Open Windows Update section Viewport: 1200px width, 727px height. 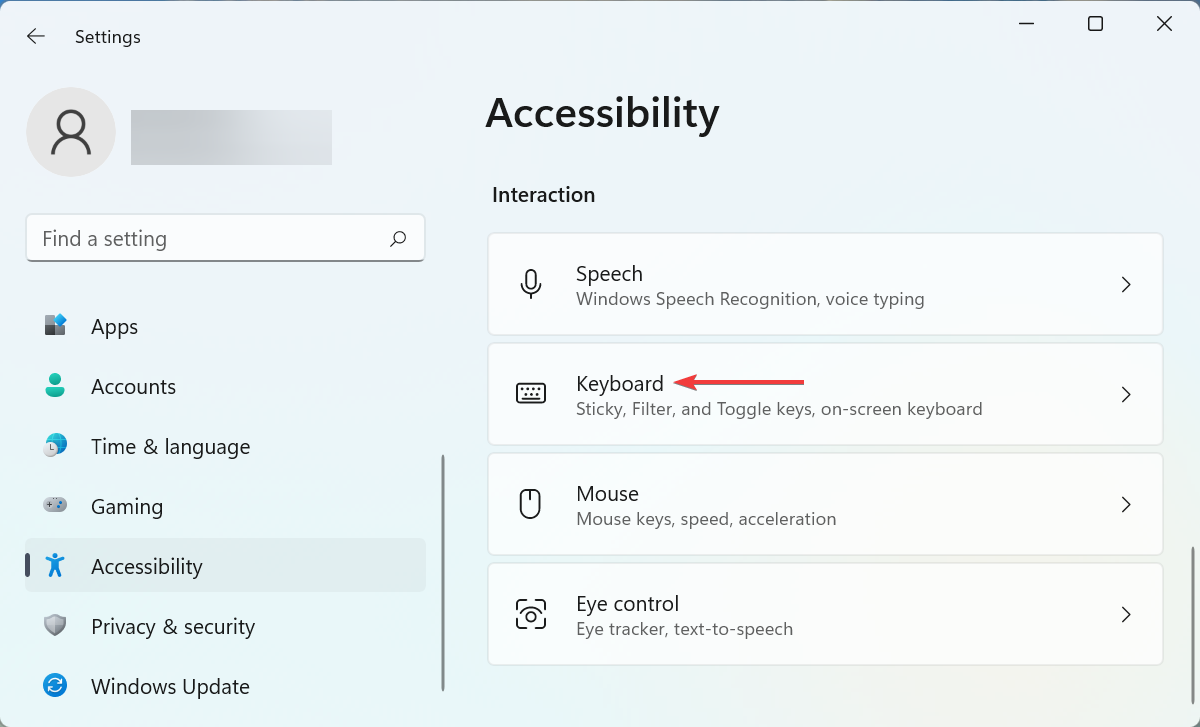(x=225, y=686)
